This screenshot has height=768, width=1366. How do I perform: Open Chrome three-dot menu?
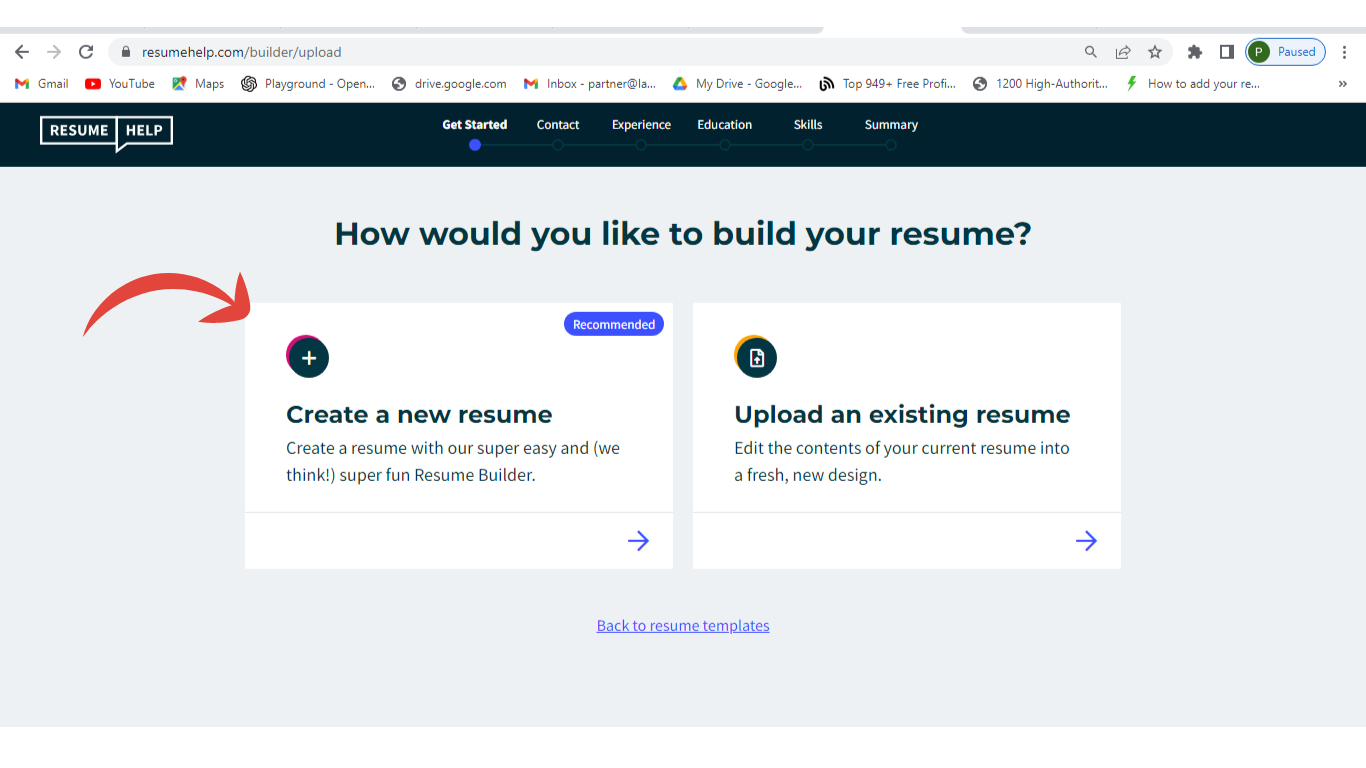[x=1344, y=52]
